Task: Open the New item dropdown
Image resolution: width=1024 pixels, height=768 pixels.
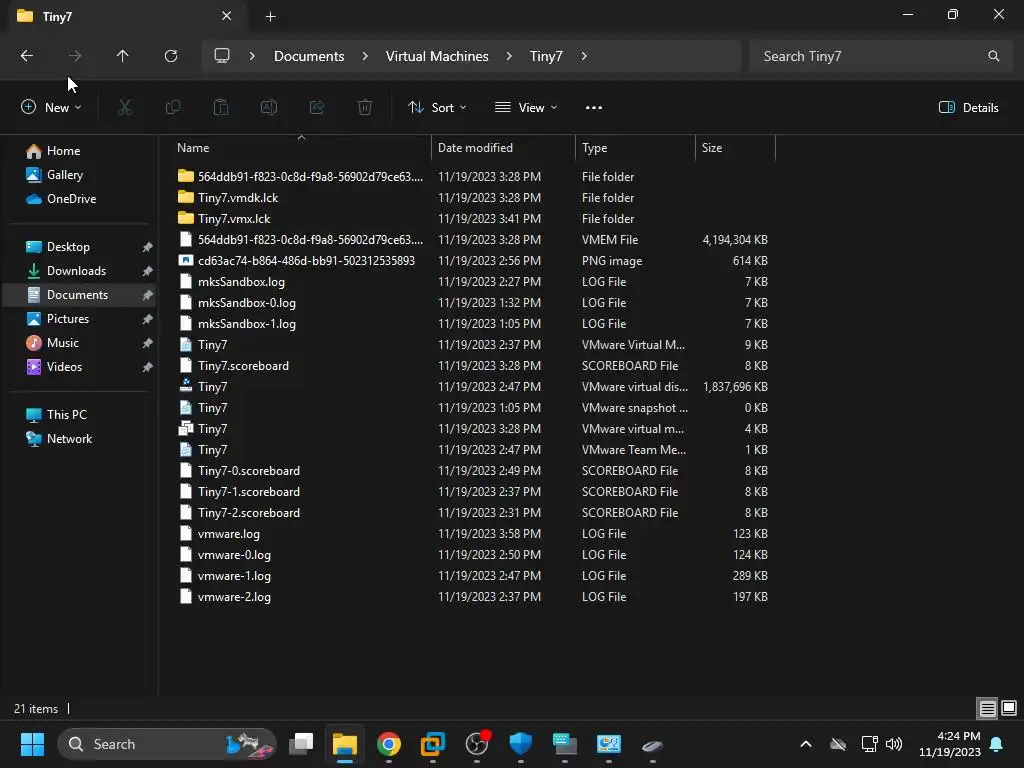Action: tap(51, 108)
